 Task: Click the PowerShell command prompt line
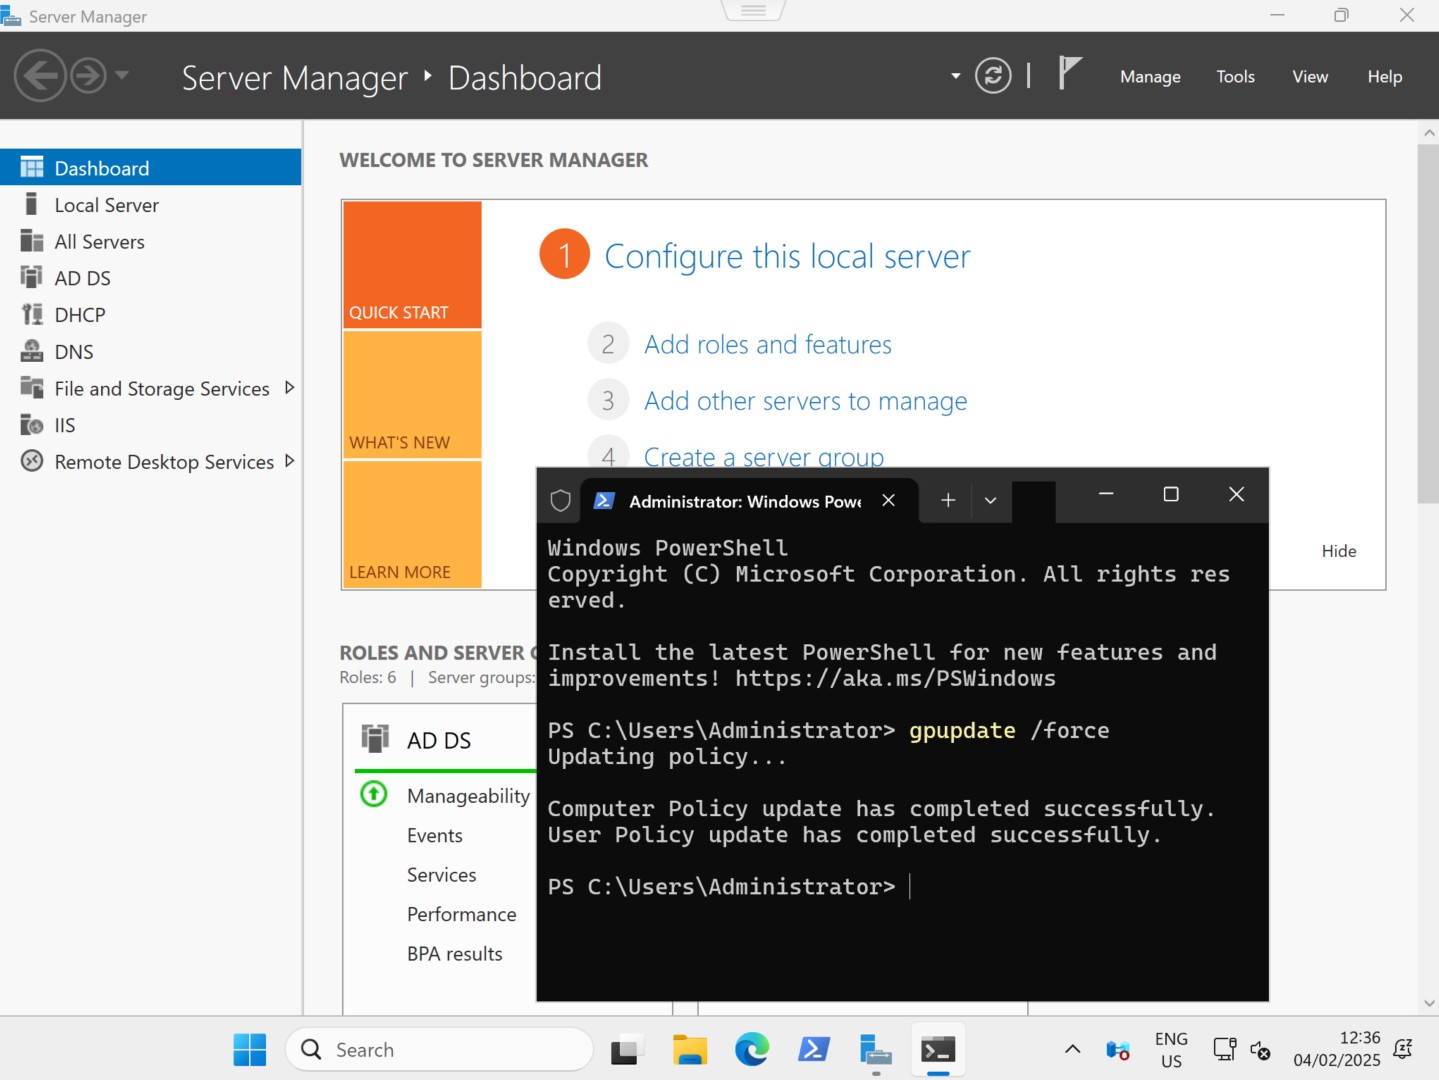tap(730, 887)
